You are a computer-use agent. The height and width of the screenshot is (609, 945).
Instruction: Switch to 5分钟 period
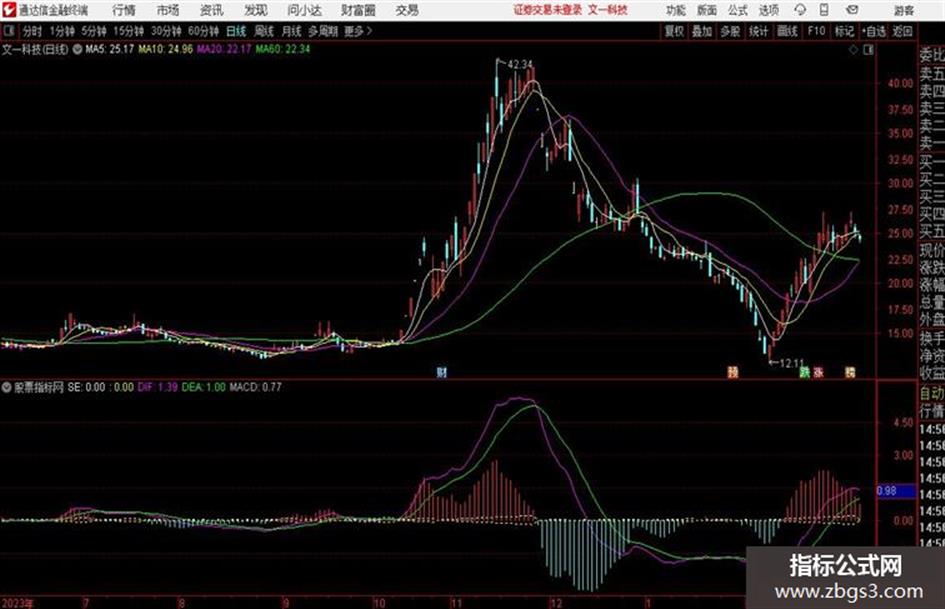point(93,31)
